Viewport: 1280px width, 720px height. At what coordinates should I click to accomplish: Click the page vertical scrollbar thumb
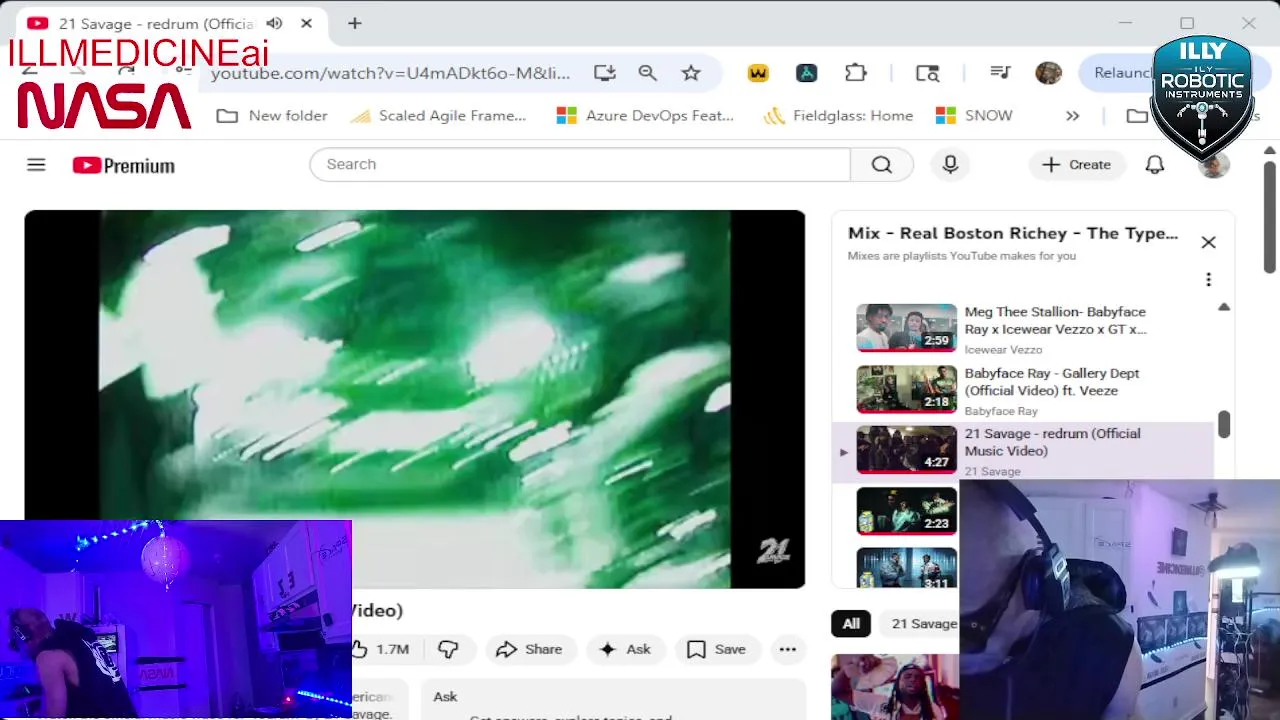click(1270, 215)
